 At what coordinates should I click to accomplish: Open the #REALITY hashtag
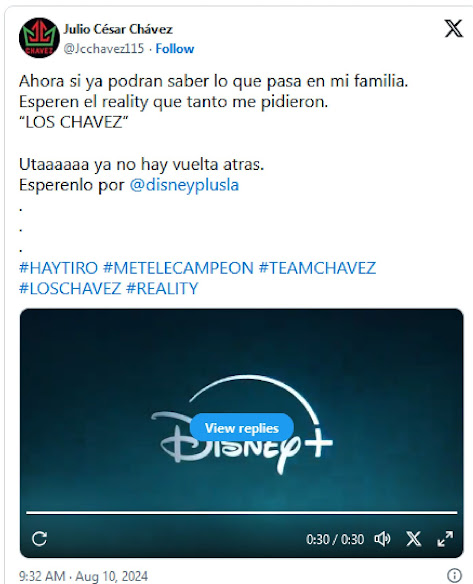[x=162, y=289]
